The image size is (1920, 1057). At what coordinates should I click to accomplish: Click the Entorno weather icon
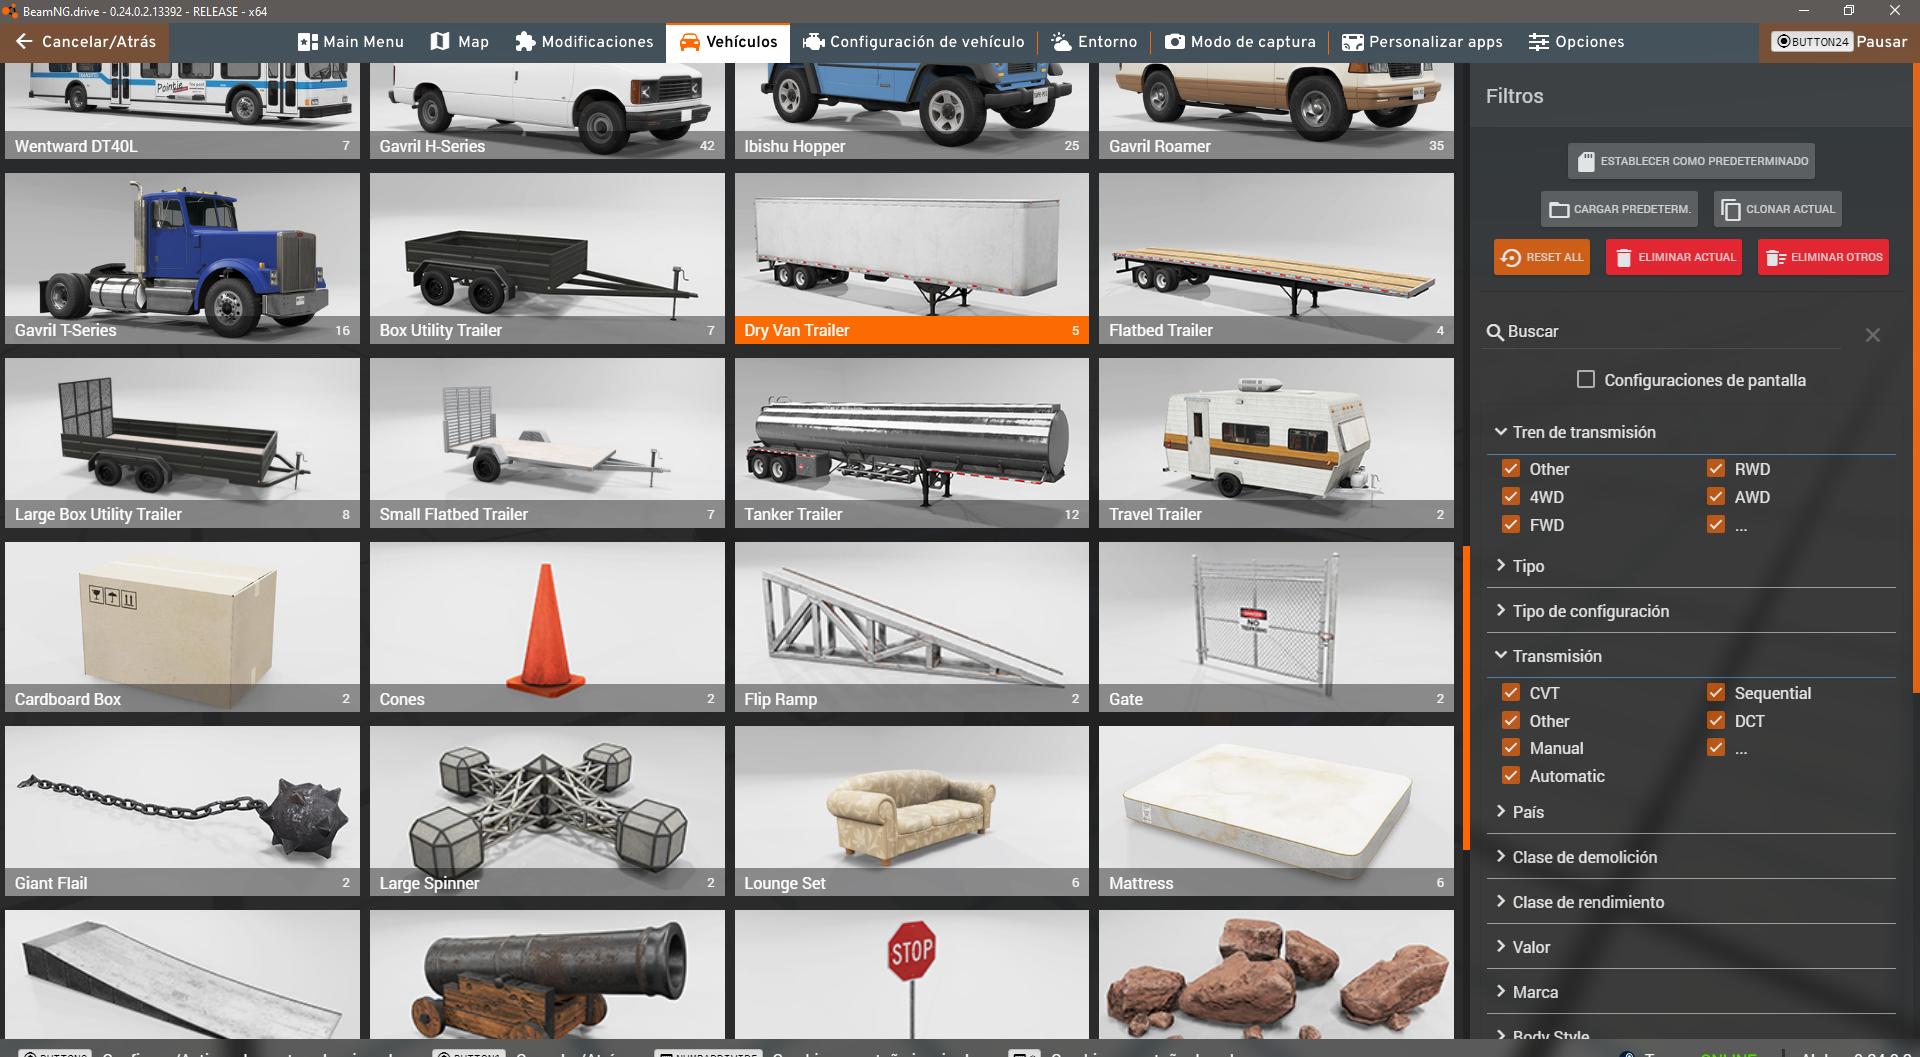[1062, 42]
